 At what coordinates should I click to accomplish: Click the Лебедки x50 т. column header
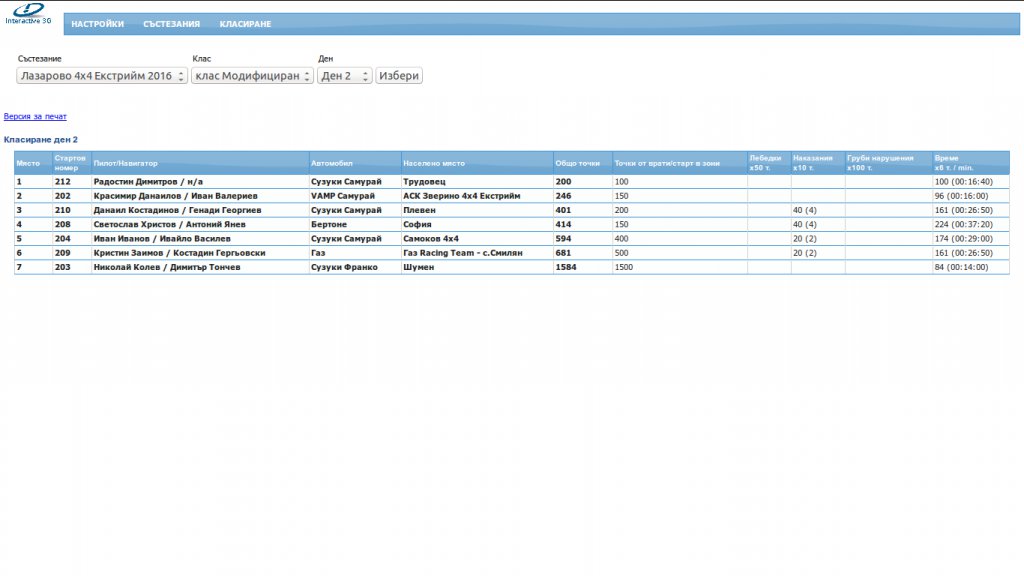point(769,163)
